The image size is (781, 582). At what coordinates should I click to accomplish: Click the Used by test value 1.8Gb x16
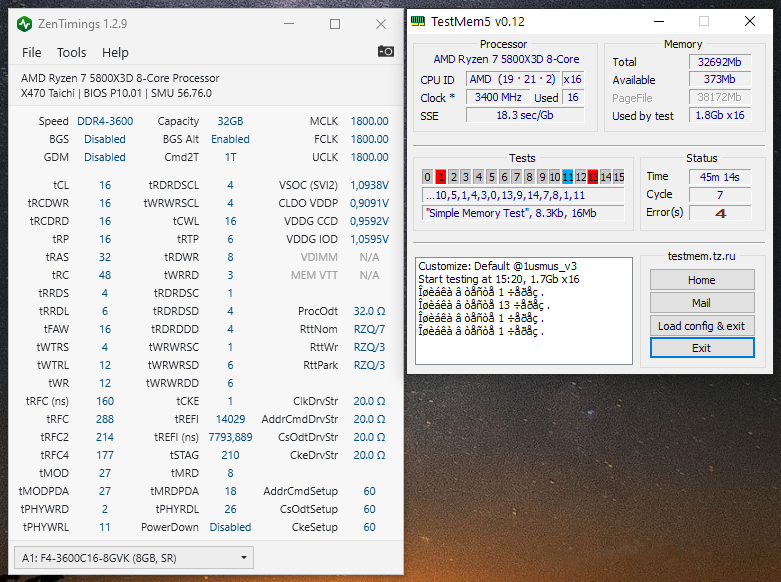tap(720, 115)
